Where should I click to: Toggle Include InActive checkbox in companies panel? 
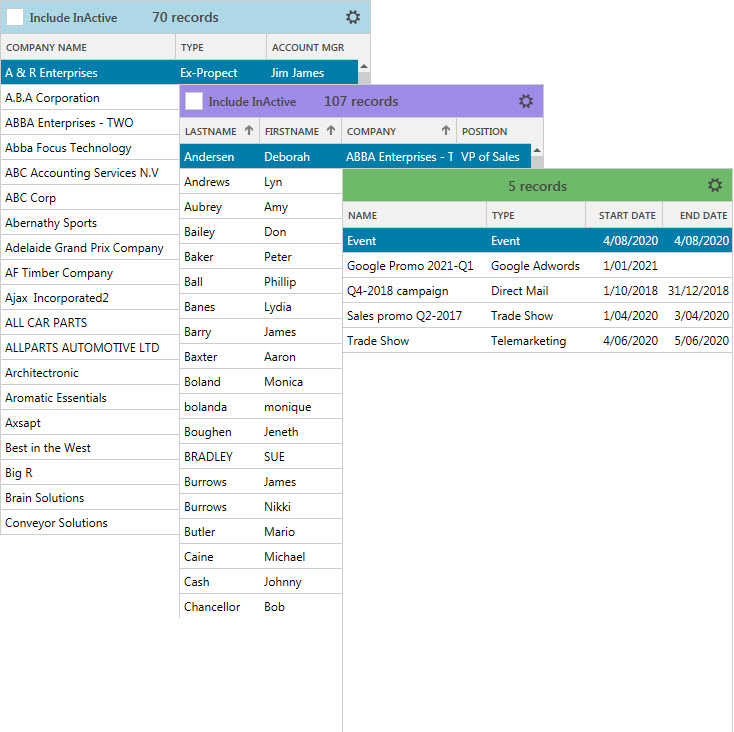[15, 17]
